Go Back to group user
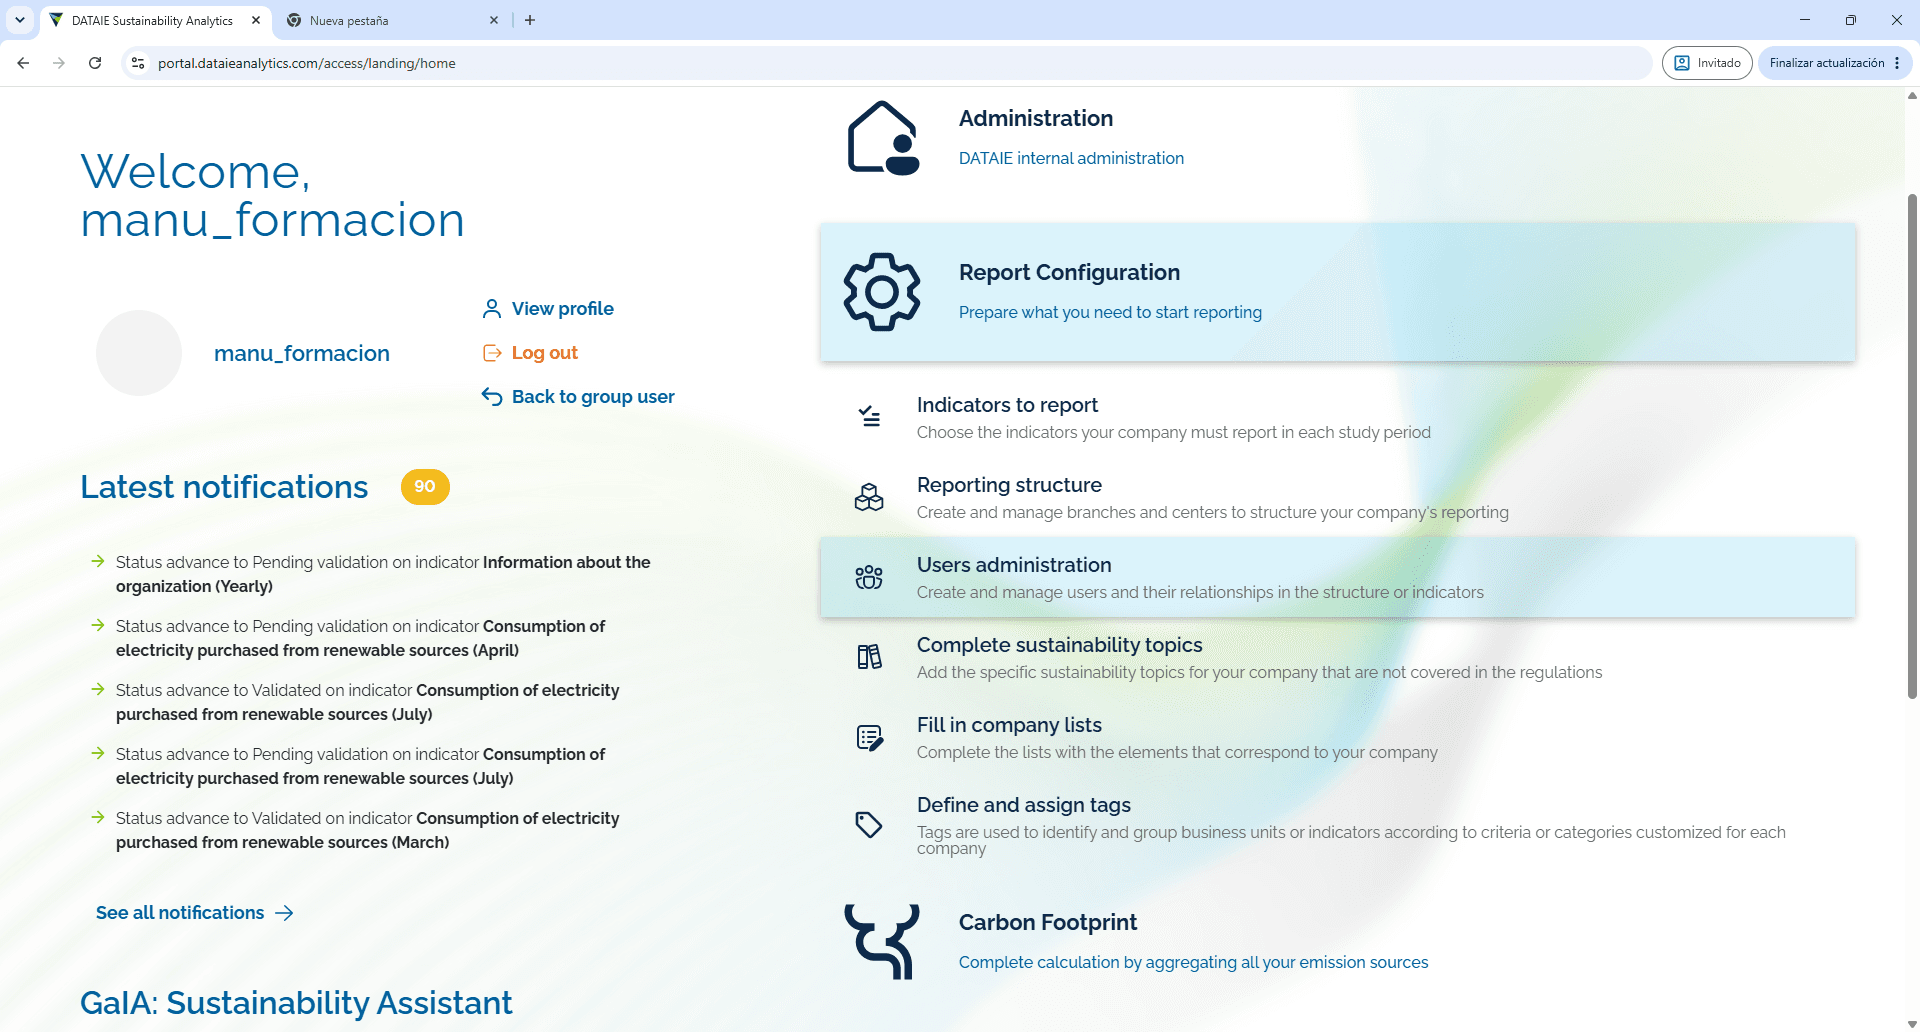1920x1032 pixels. pyautogui.click(x=593, y=397)
